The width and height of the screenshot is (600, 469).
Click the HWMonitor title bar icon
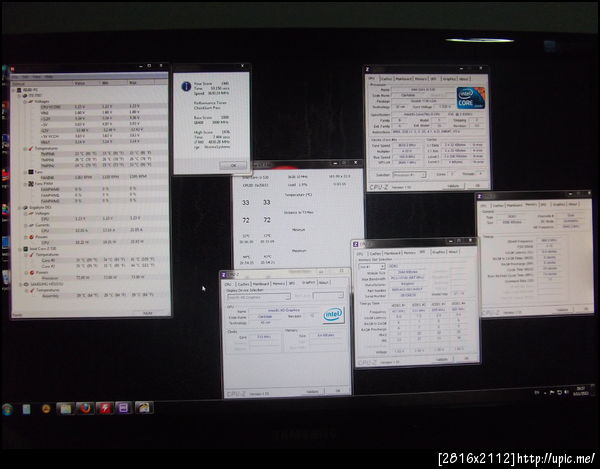[13, 69]
